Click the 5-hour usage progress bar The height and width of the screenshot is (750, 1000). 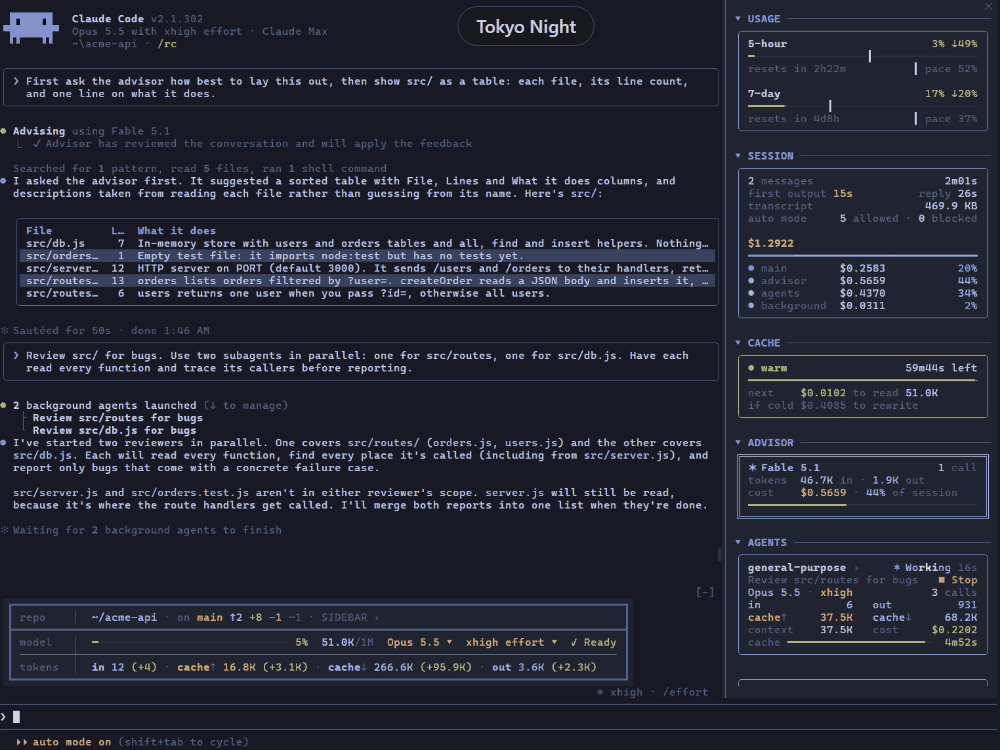(862, 56)
